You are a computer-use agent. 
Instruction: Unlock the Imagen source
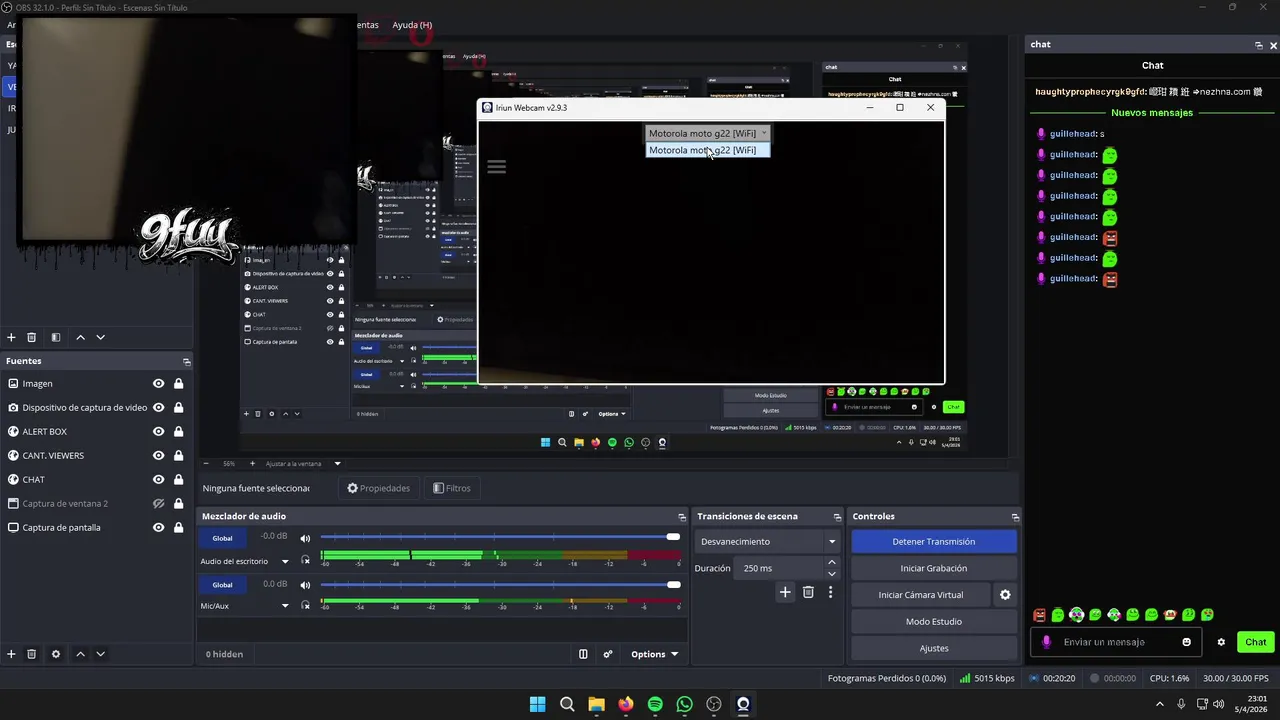click(x=178, y=384)
